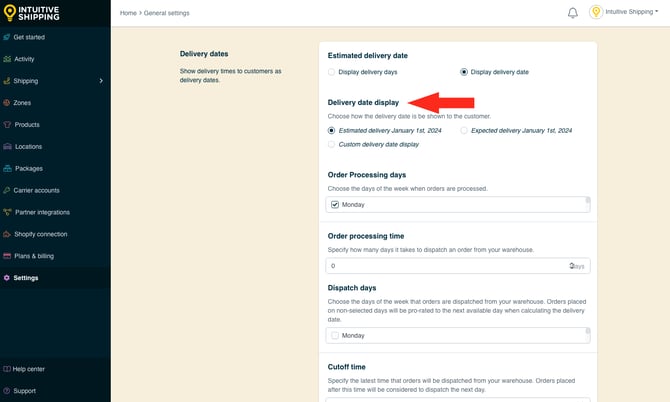Click the Shopify connection icon
Viewport: 670px width, 402px height.
7,234
